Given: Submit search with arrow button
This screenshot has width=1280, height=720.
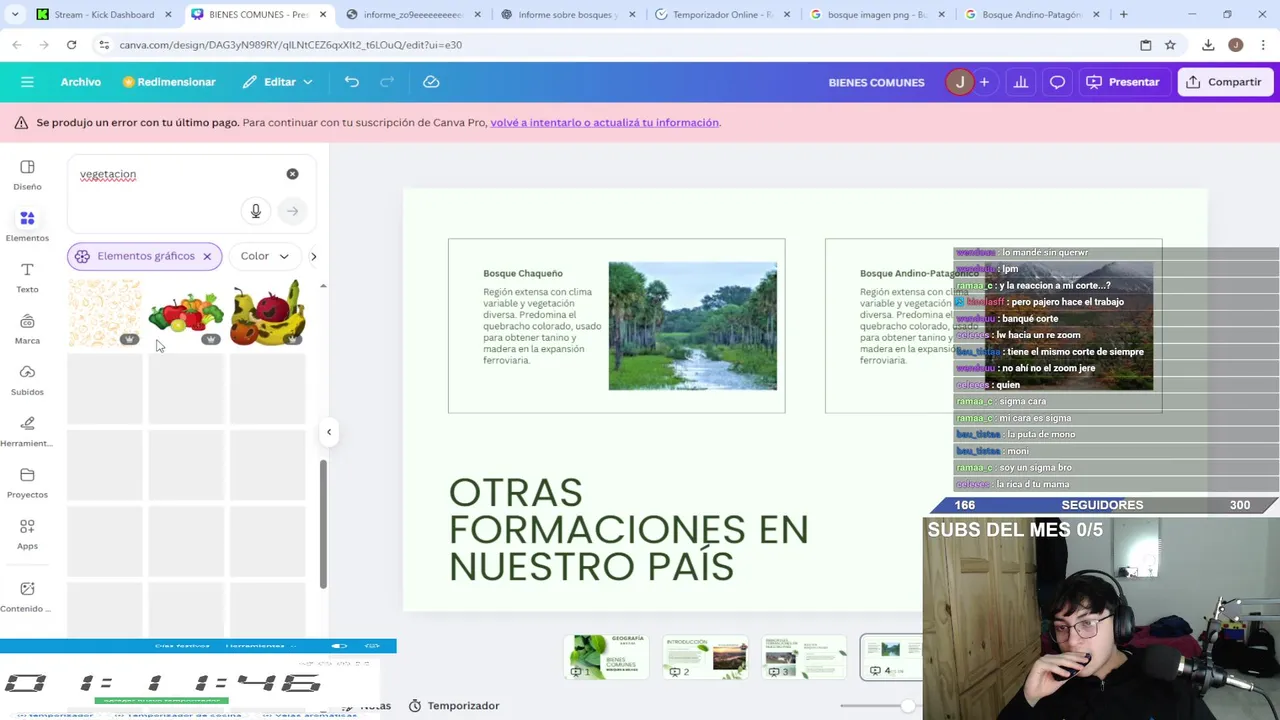Looking at the screenshot, I should coord(292,211).
